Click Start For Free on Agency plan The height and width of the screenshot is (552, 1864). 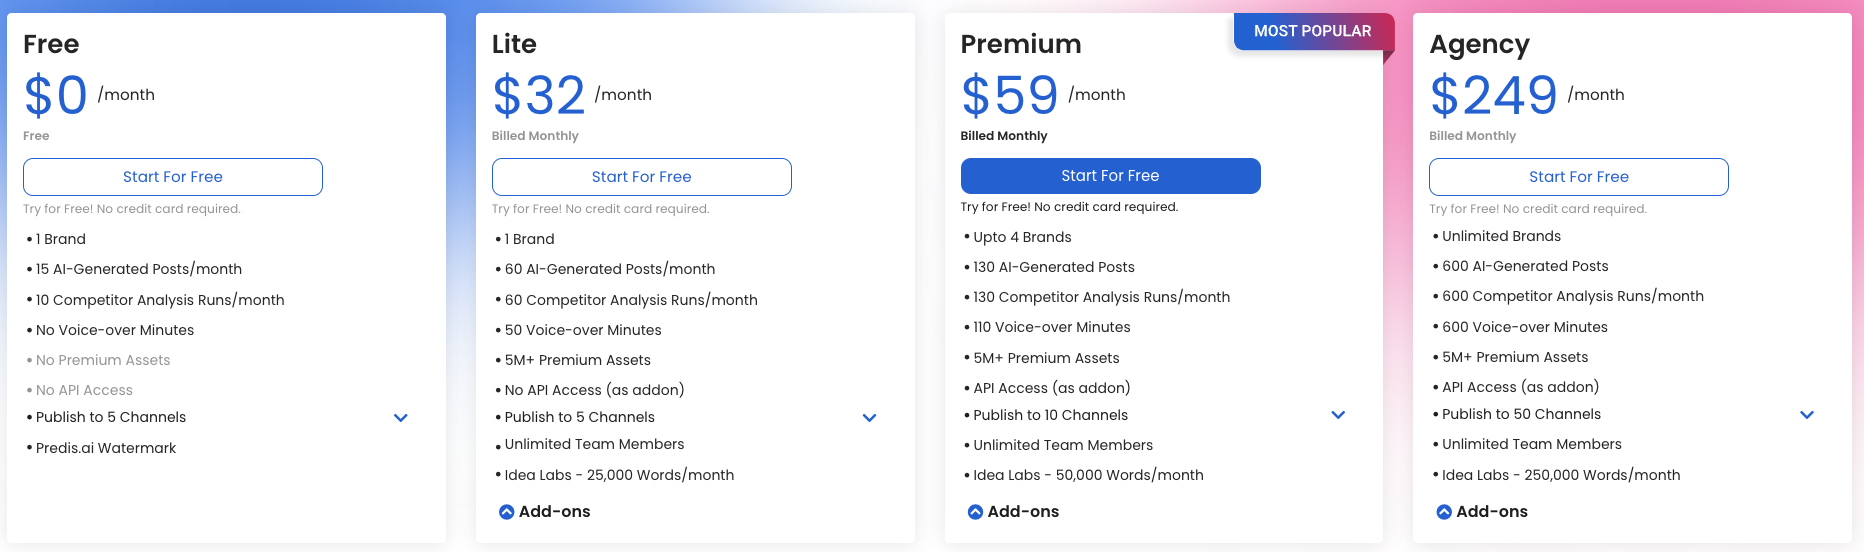(1578, 177)
